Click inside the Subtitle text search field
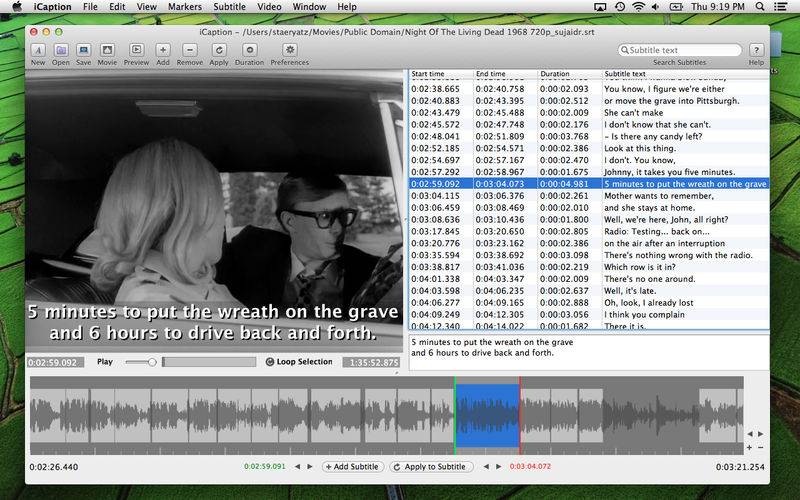The image size is (800, 500). (x=680, y=50)
